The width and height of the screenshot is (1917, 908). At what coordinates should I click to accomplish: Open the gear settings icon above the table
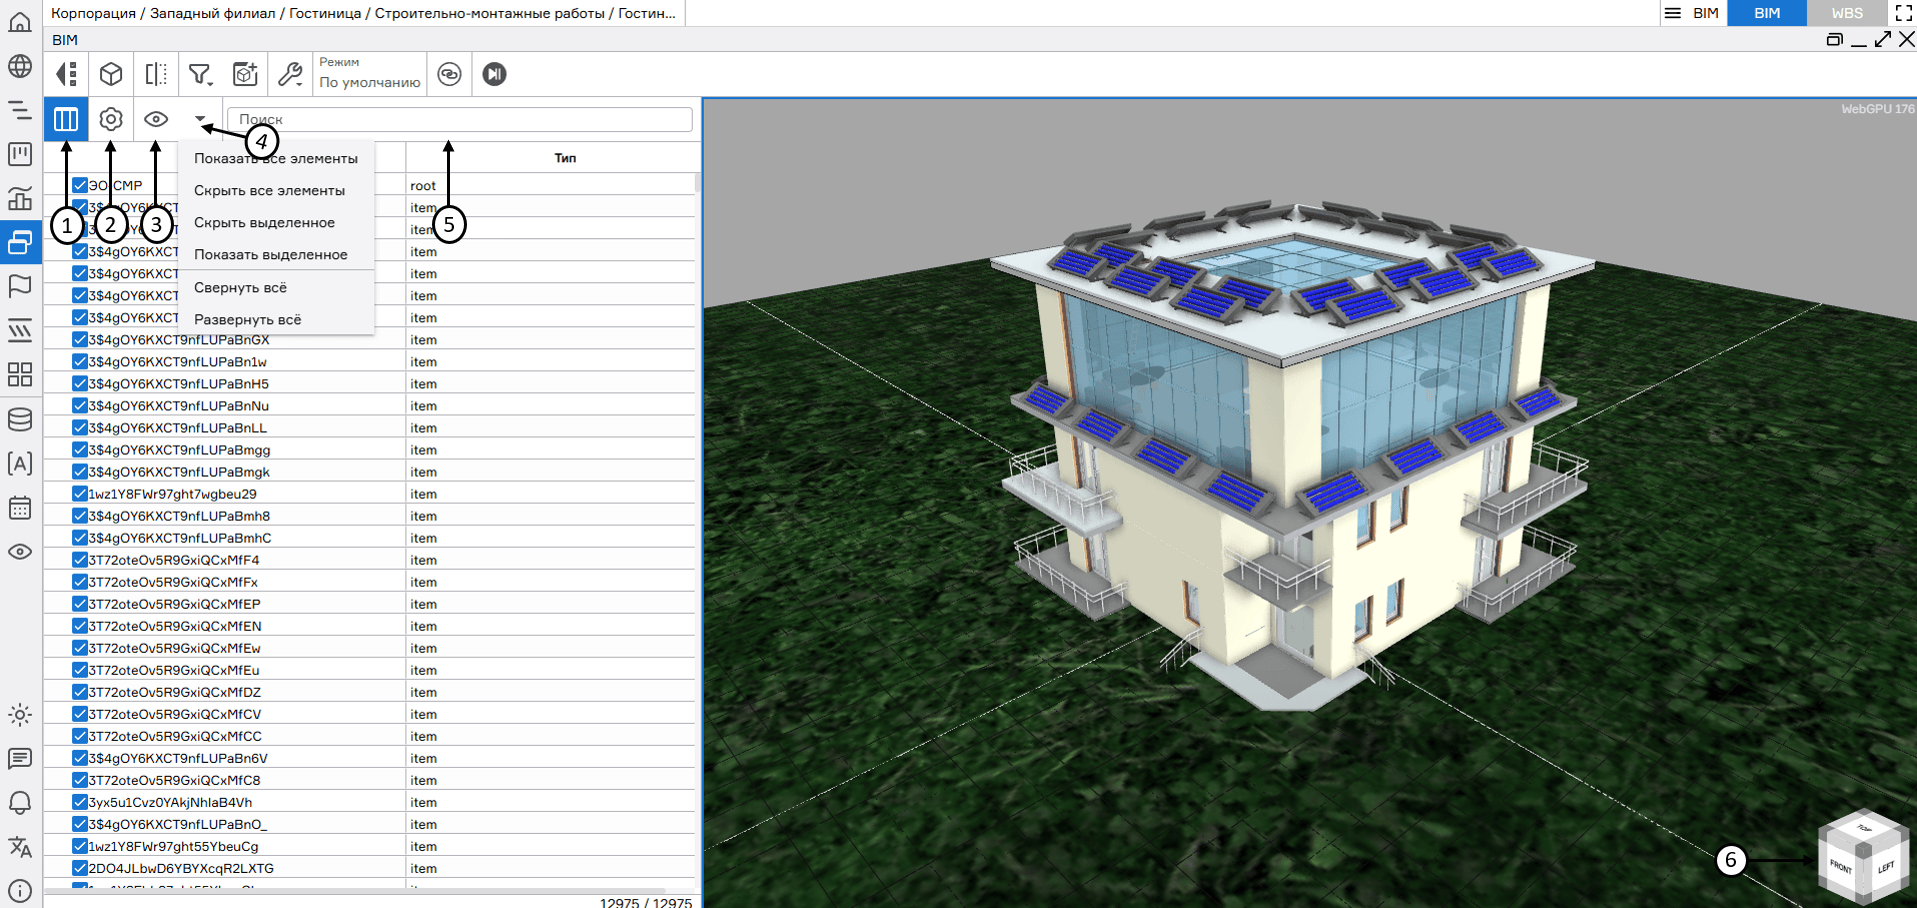pyautogui.click(x=111, y=119)
